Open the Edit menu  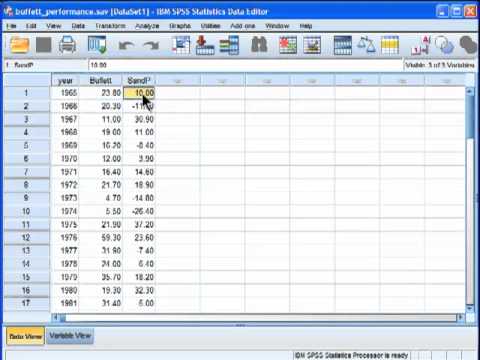click(x=31, y=26)
